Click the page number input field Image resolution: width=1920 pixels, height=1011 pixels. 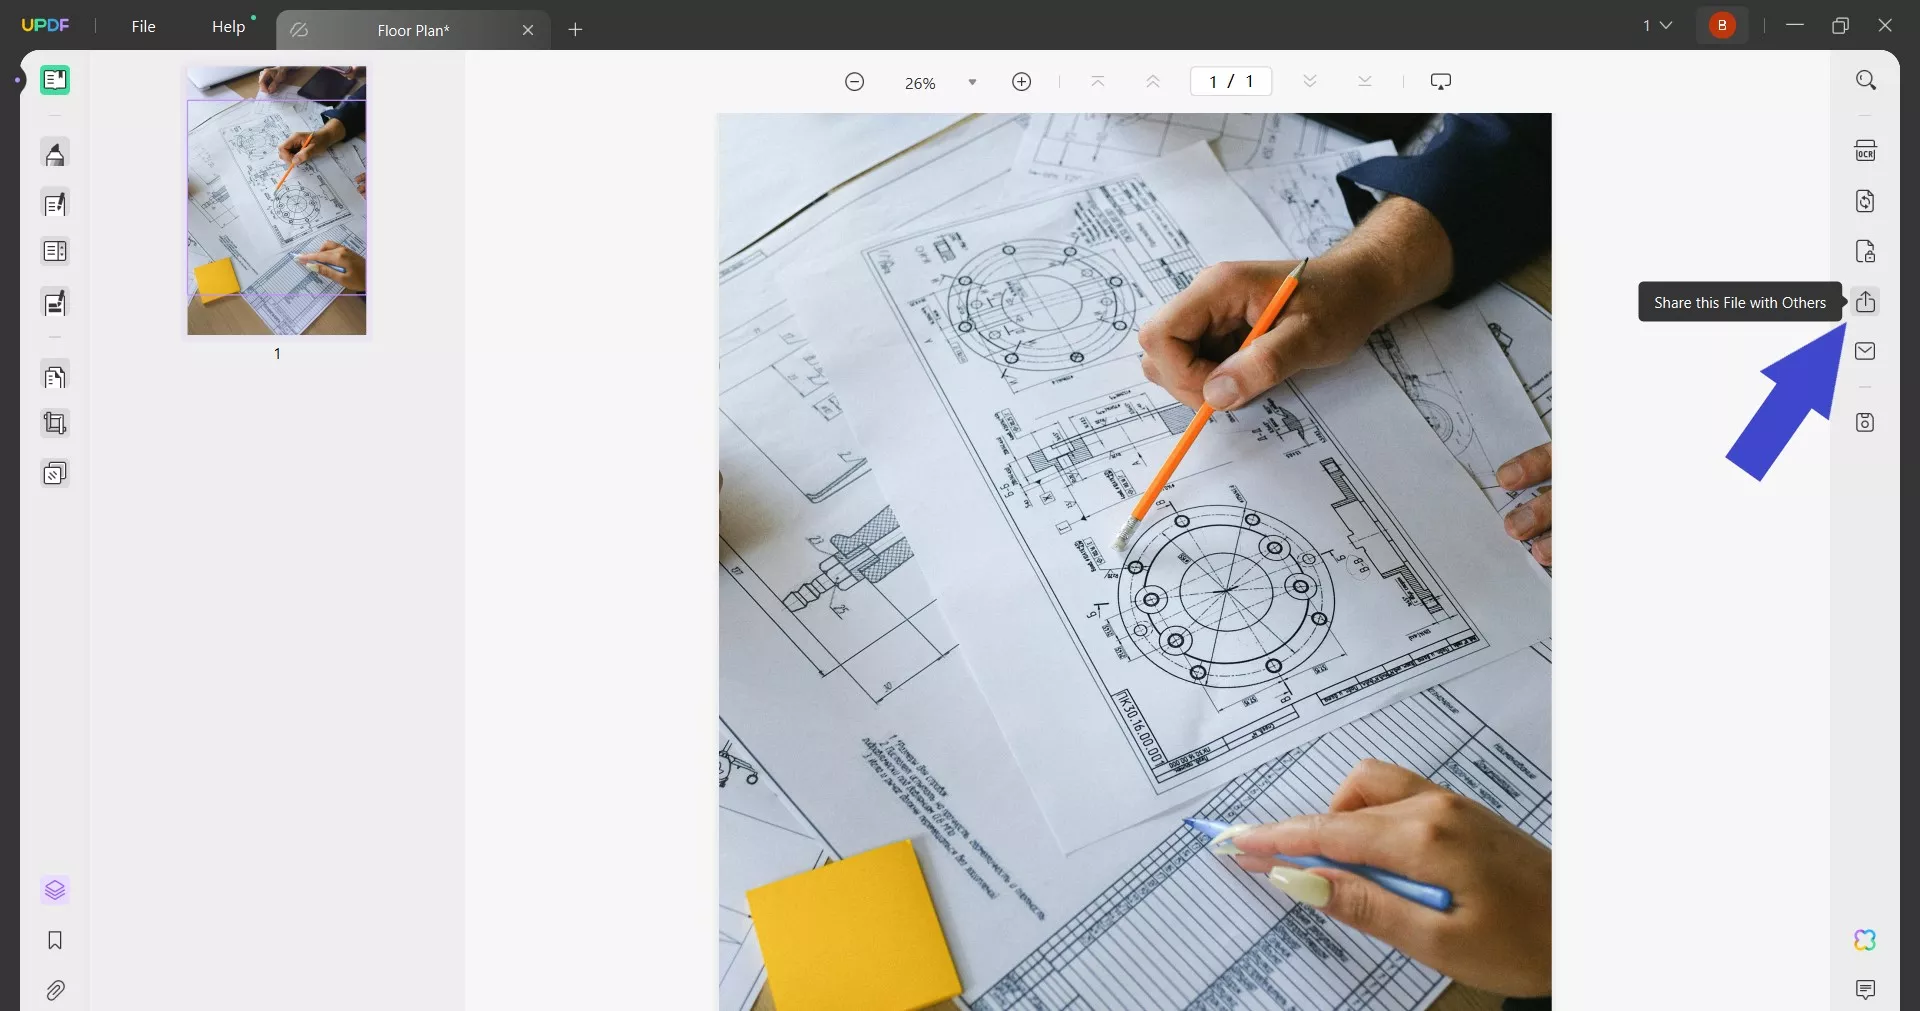tap(1231, 82)
